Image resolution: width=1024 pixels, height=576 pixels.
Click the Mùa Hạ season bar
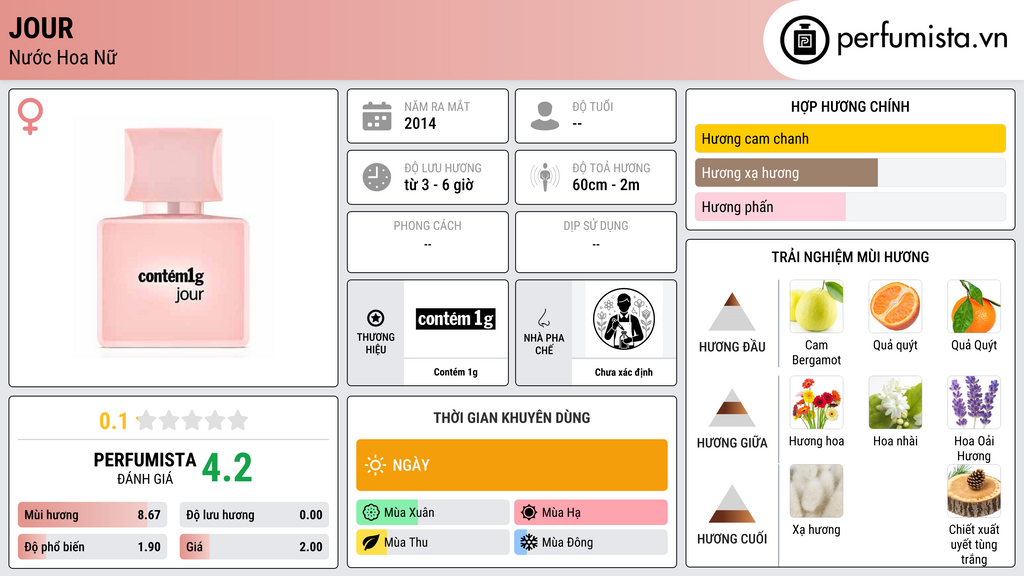(x=591, y=512)
